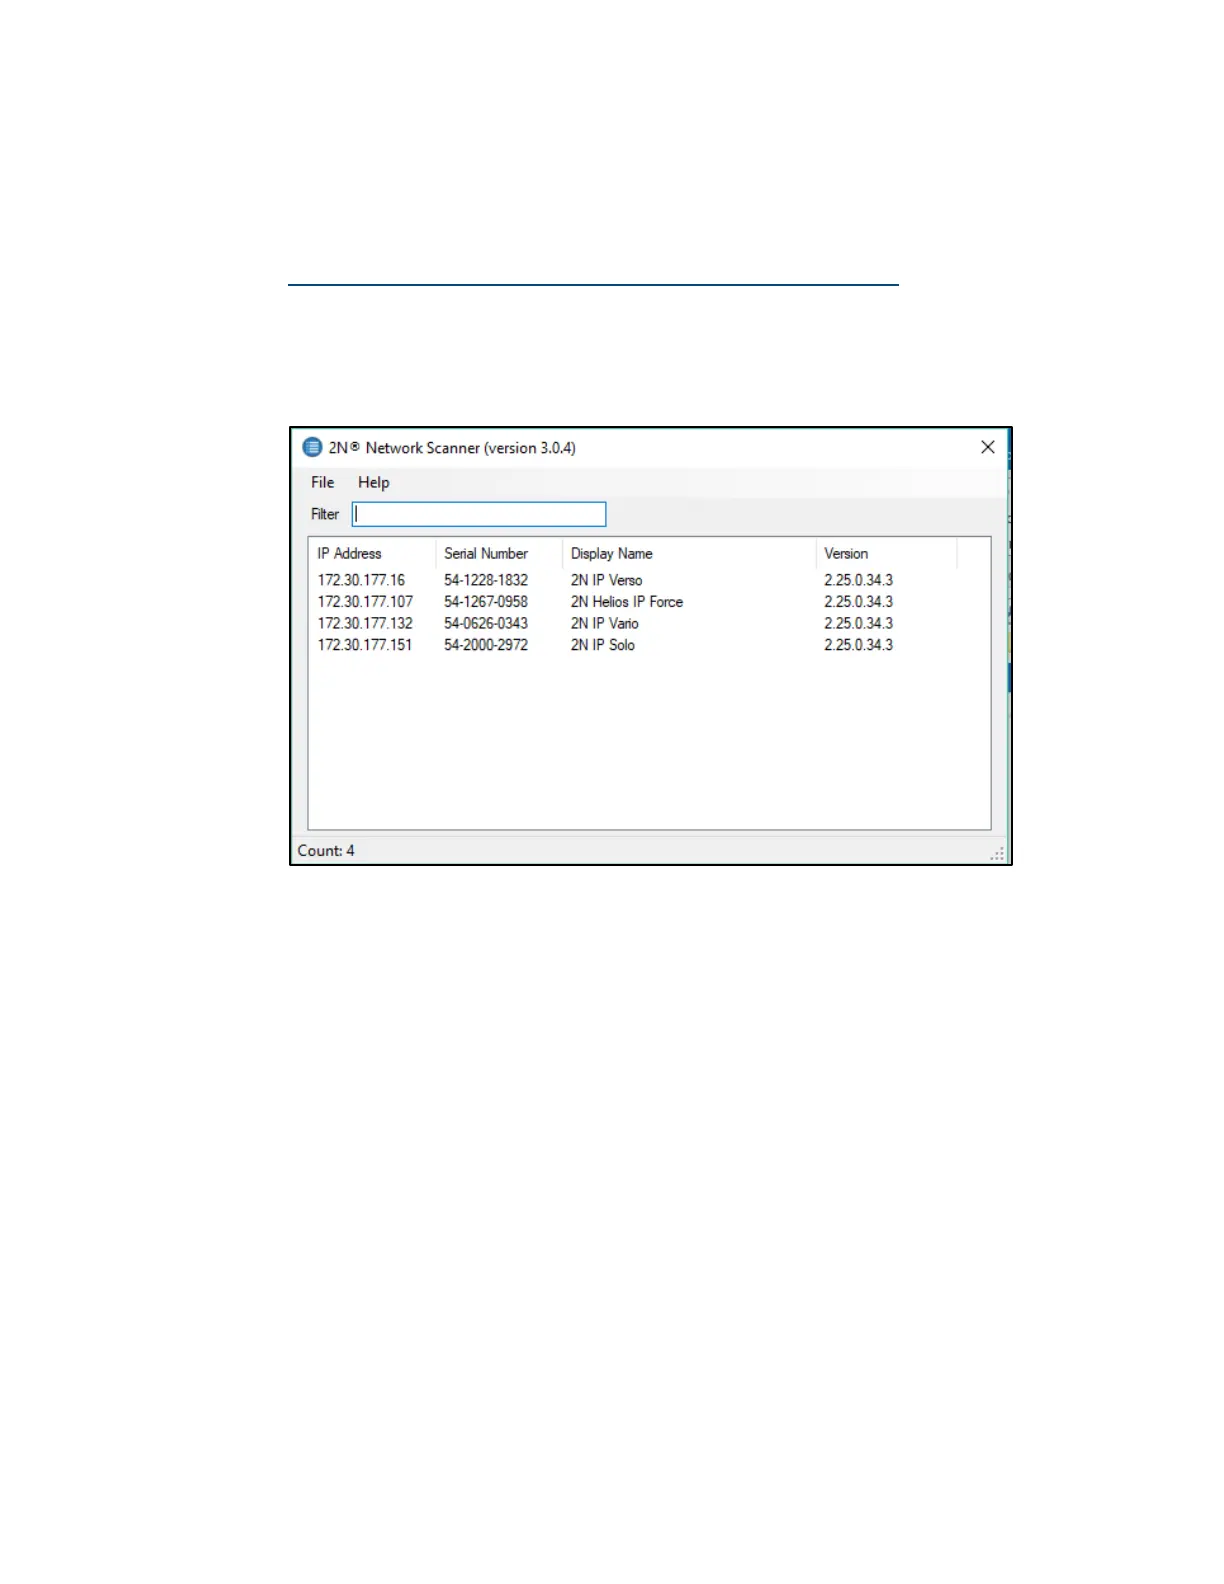Select the 2N IP Vario device

pos(604,623)
